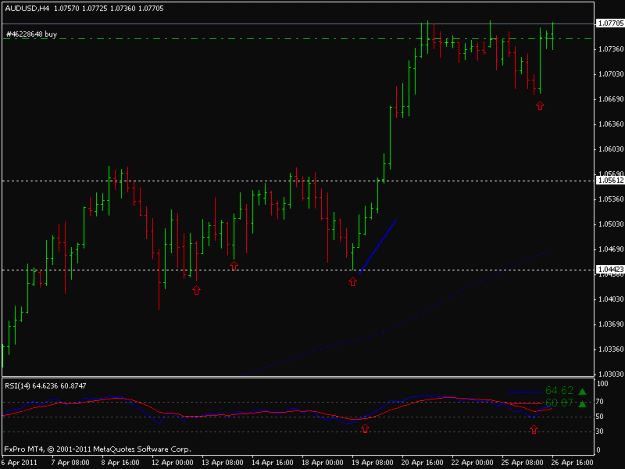Click the current price label 1.07705
This screenshot has width=625, height=469.
pos(610,24)
